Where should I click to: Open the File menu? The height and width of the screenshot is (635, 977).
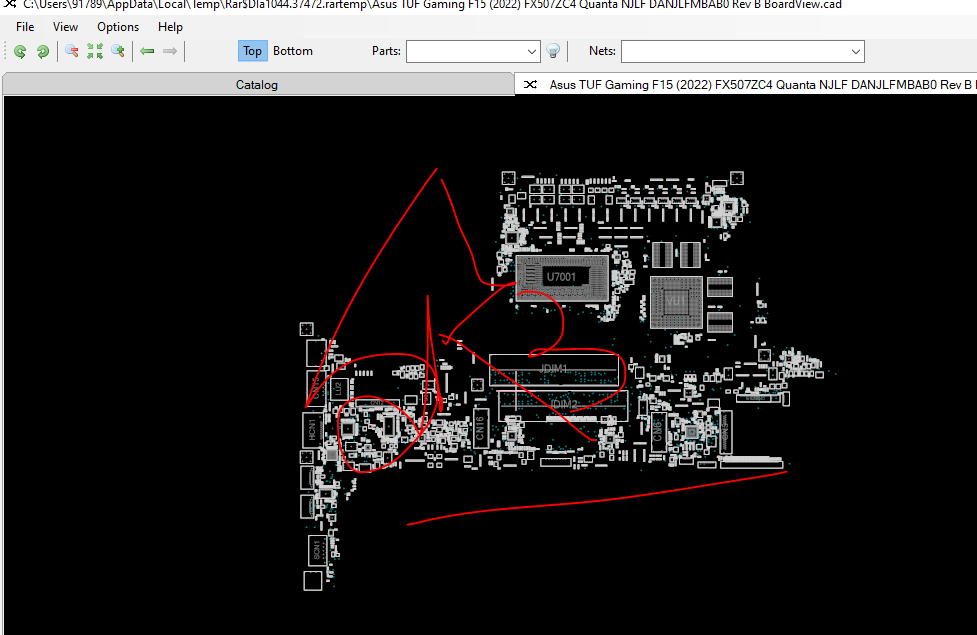[x=25, y=27]
